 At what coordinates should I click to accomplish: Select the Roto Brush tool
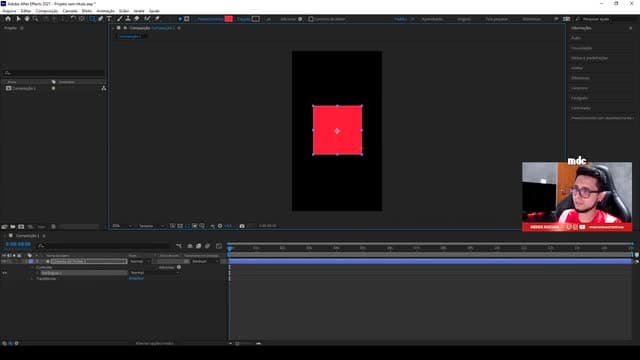click(x=147, y=19)
